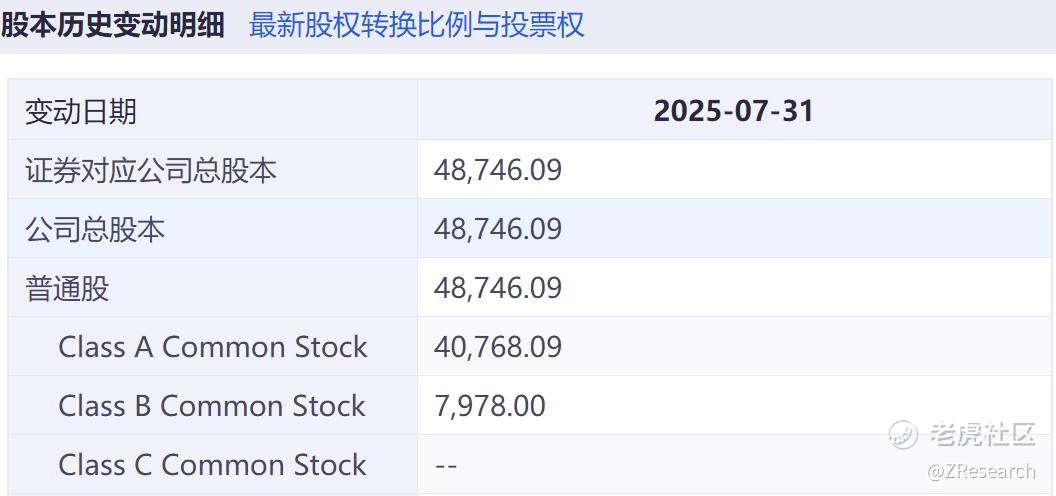
Task: Click the 普通股 total value 48,746.09
Action: [x=498, y=288]
